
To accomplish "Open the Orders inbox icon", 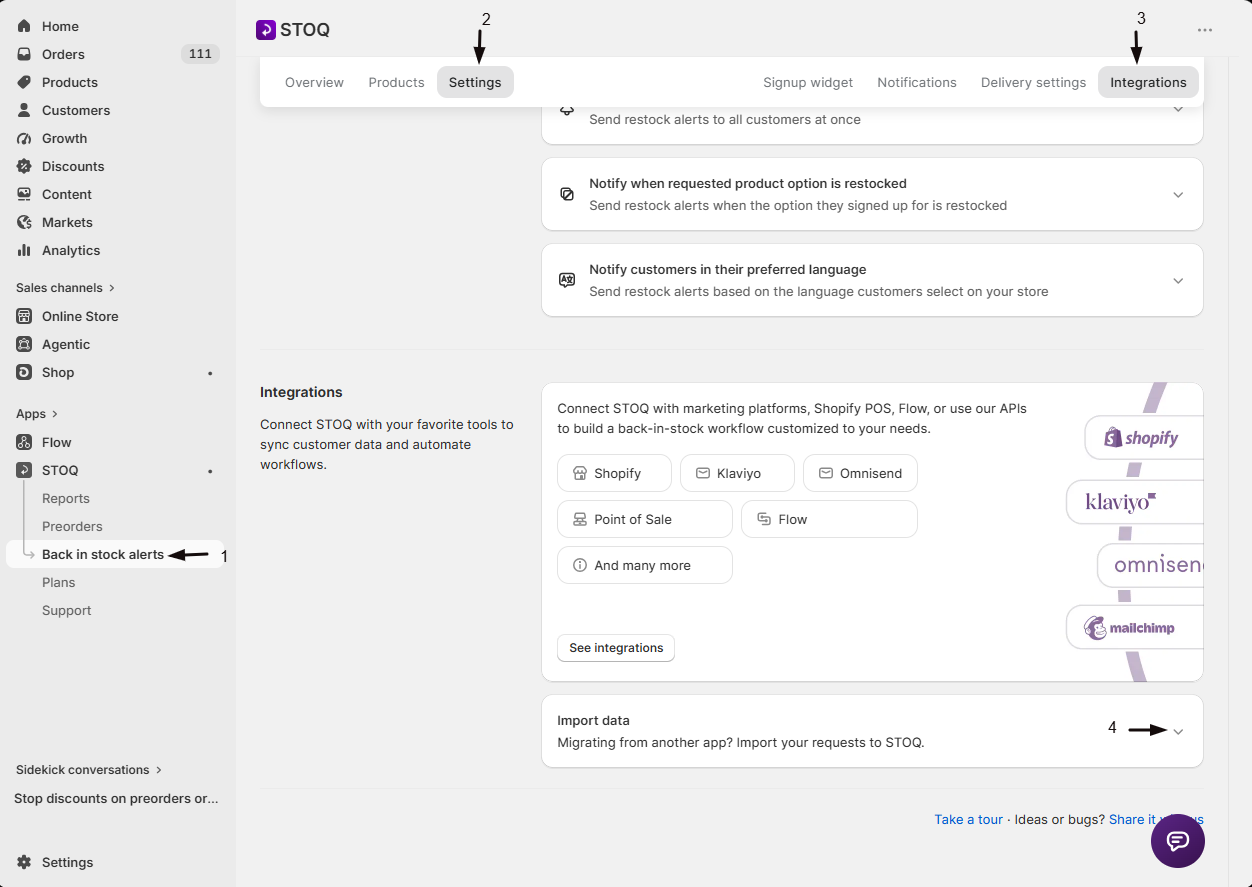I will point(24,54).
